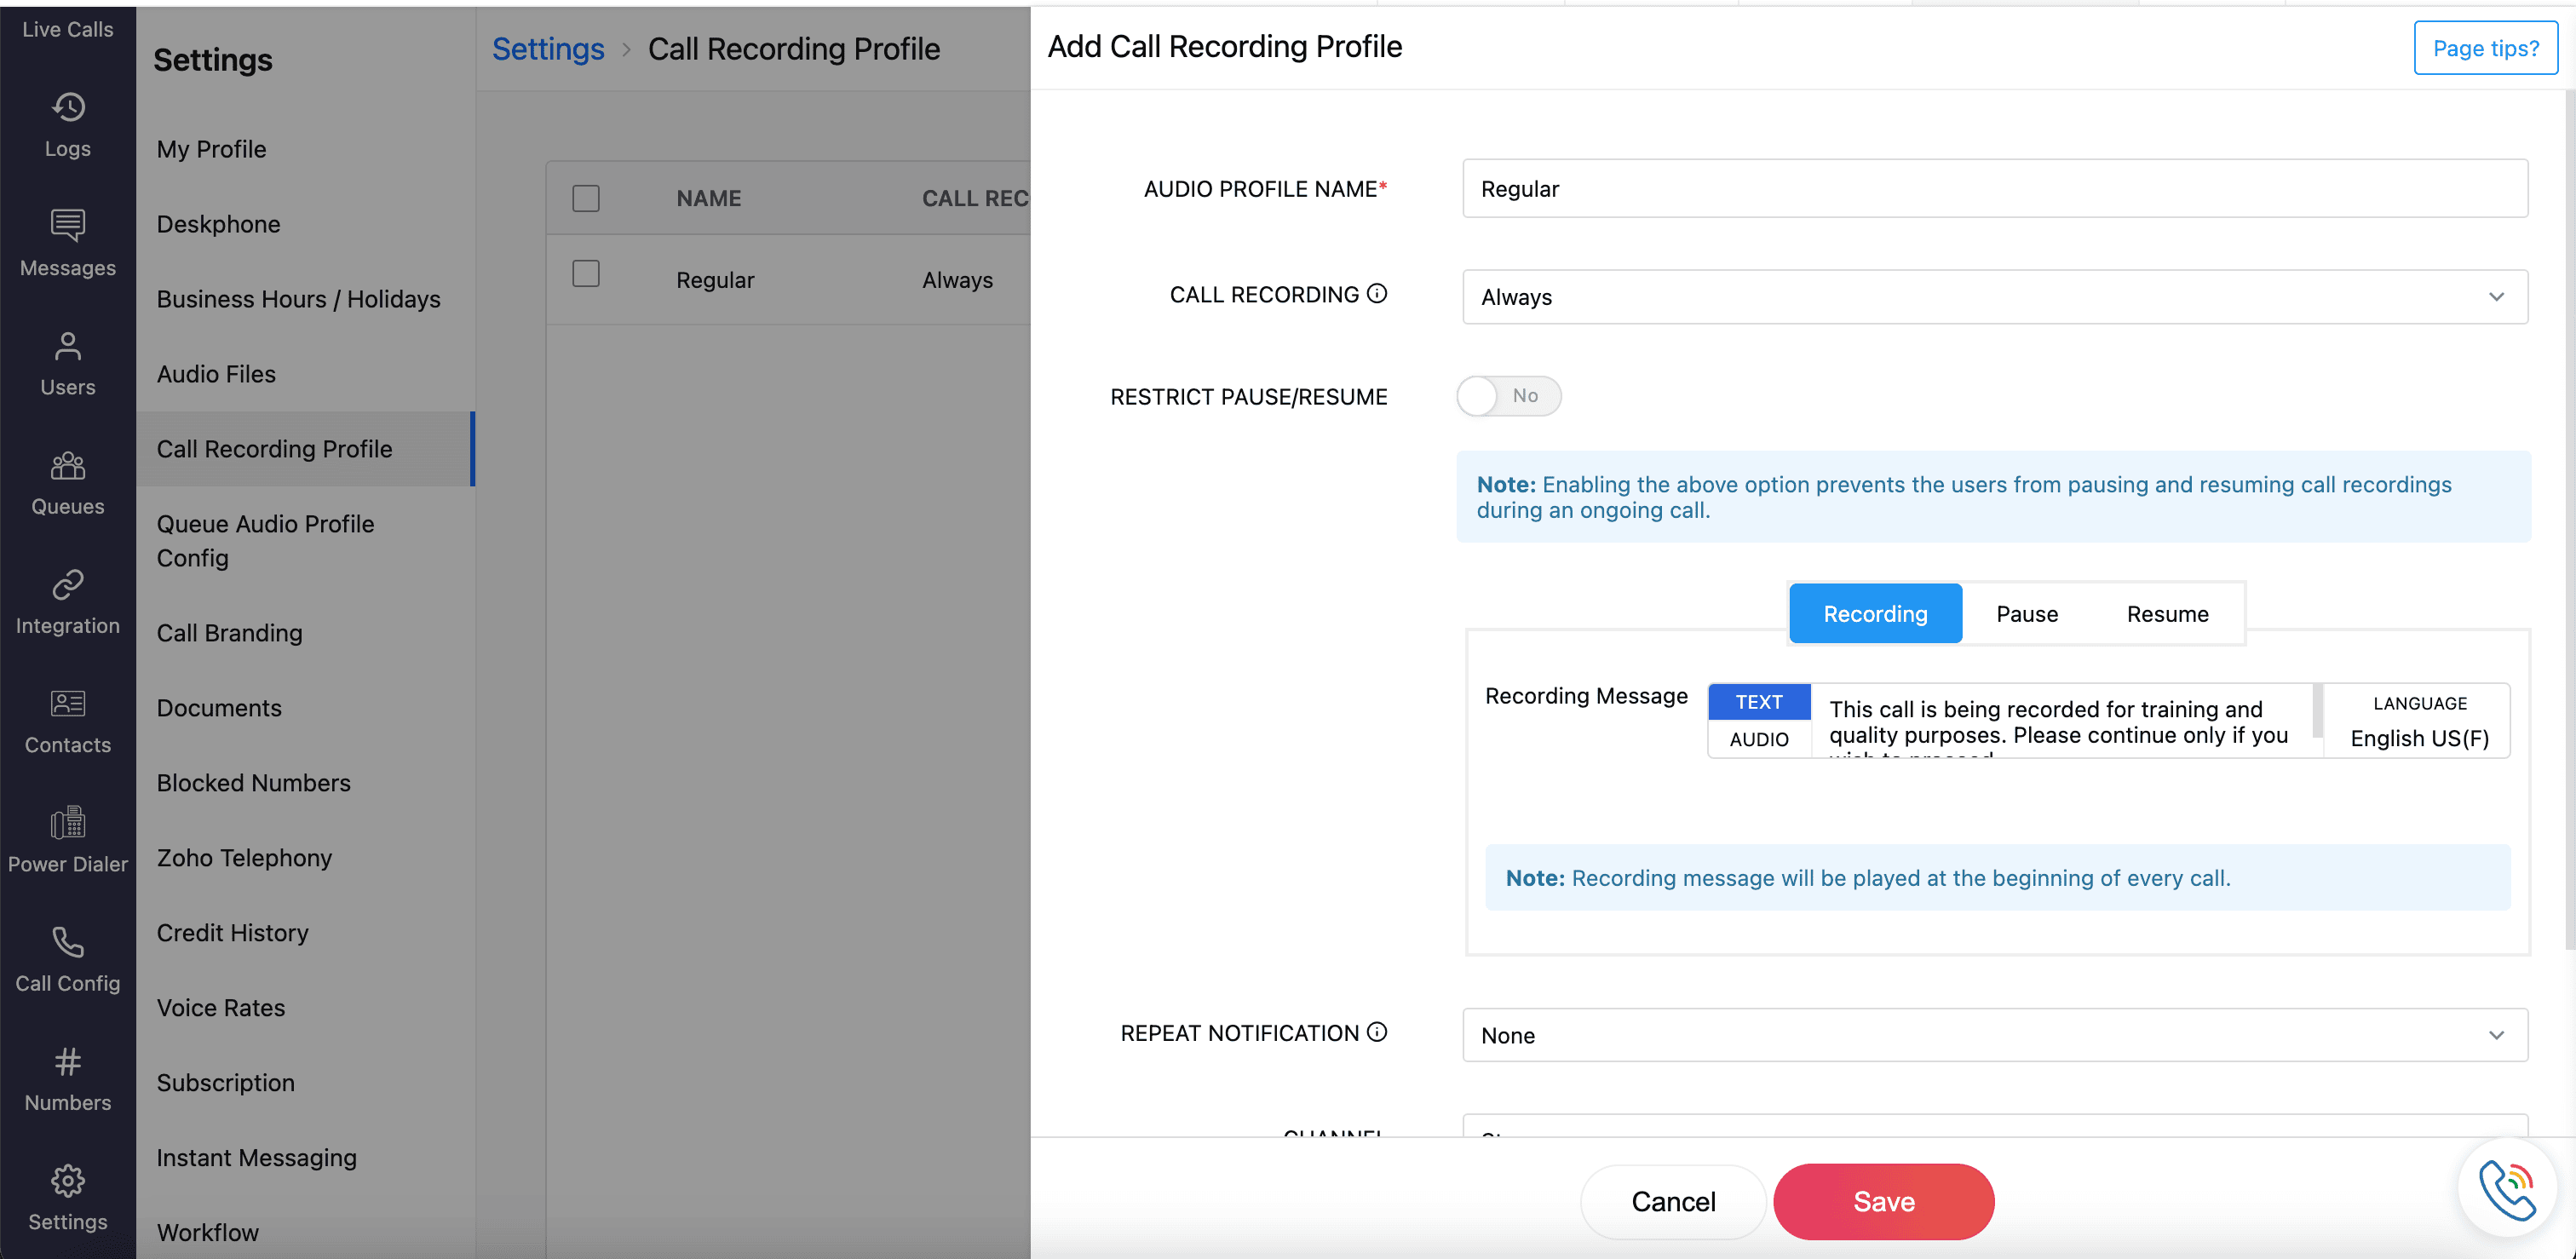Expand the Call Recording Always dropdown
2576x1259 pixels.
[x=1994, y=297]
